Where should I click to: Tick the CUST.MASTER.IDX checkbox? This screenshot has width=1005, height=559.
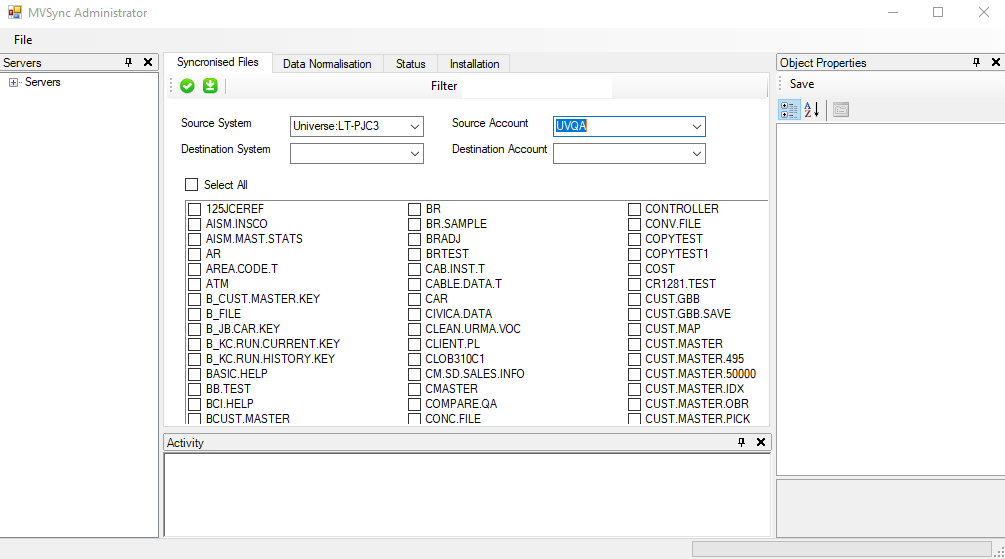pos(635,388)
